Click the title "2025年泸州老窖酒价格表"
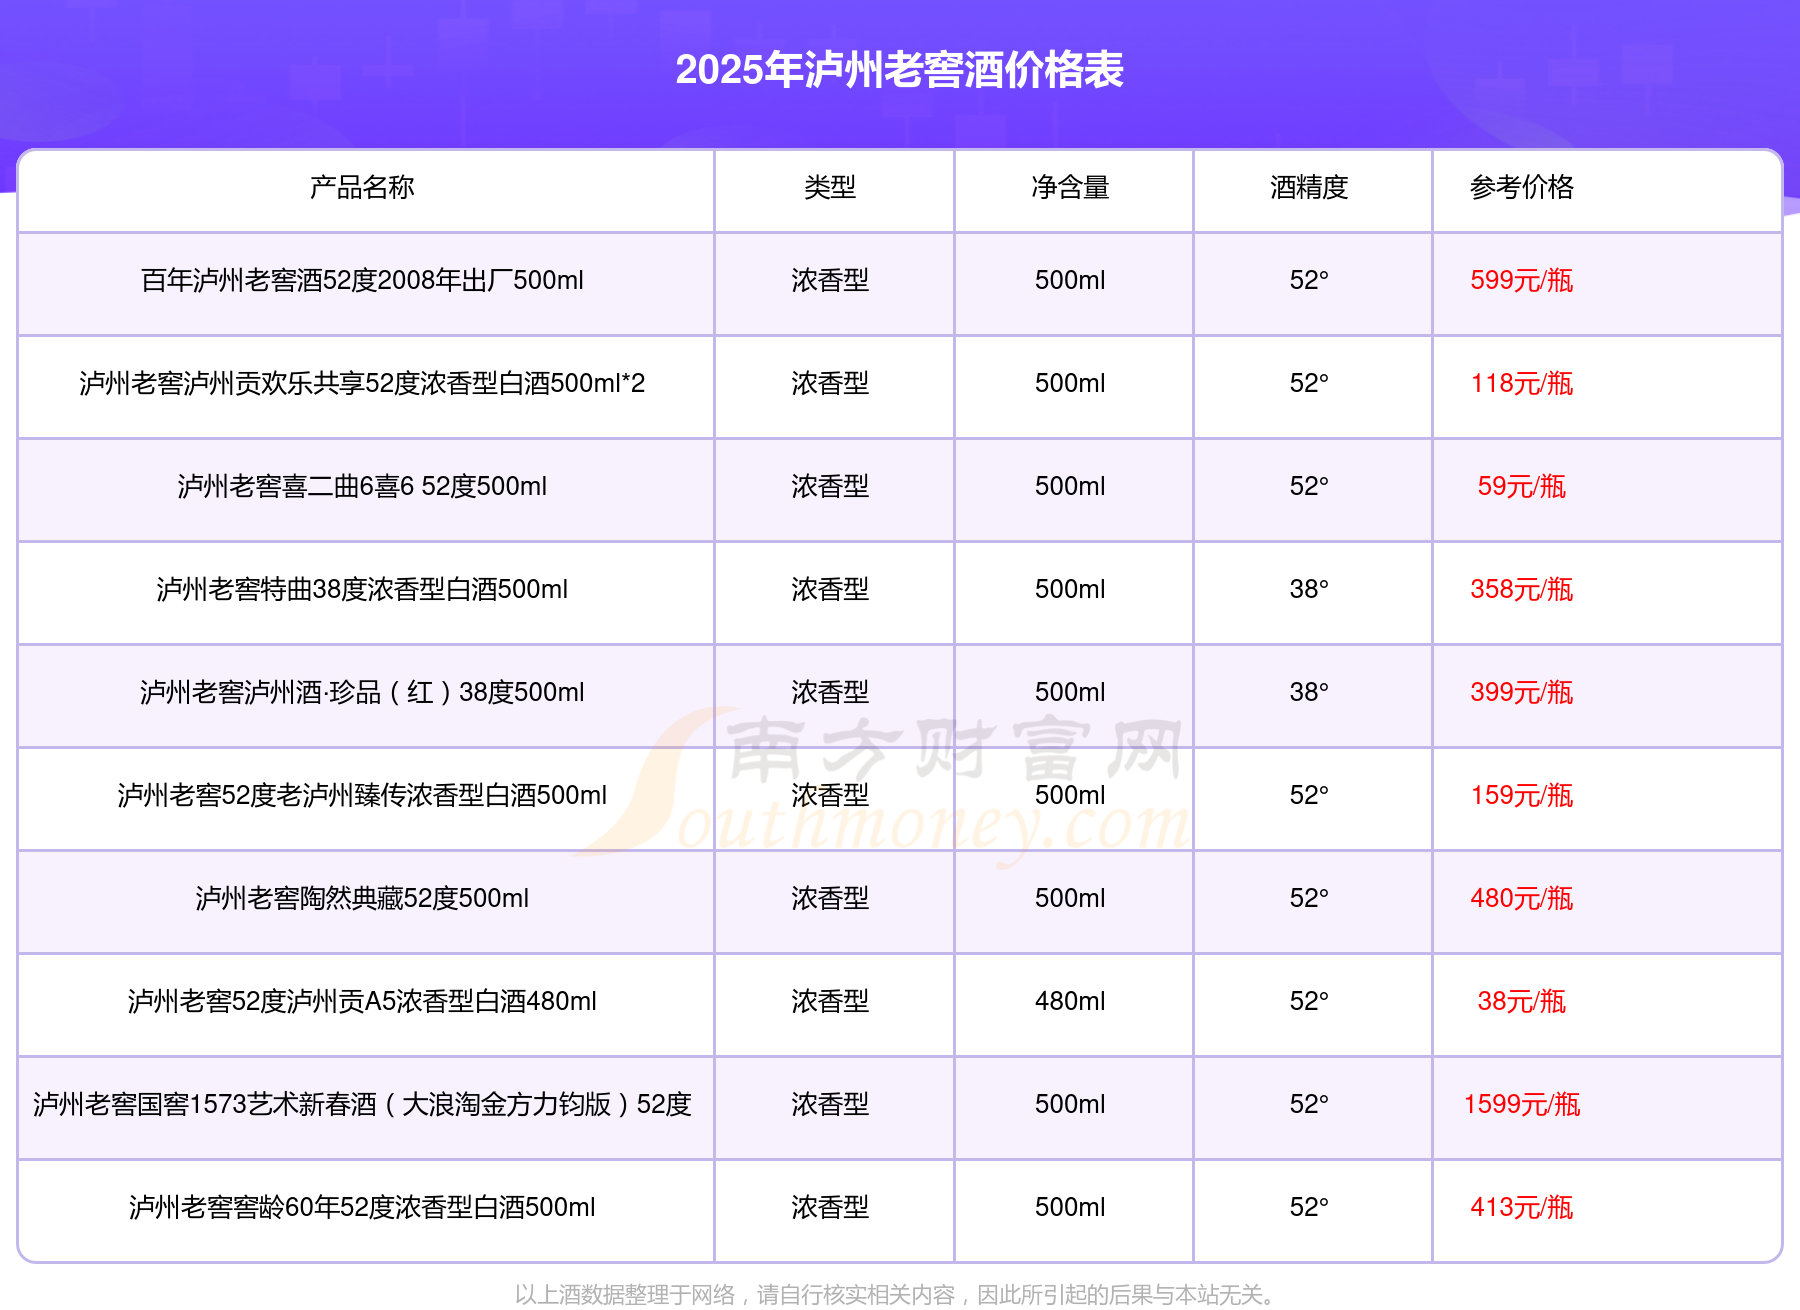This screenshot has width=1800, height=1310. click(x=900, y=70)
